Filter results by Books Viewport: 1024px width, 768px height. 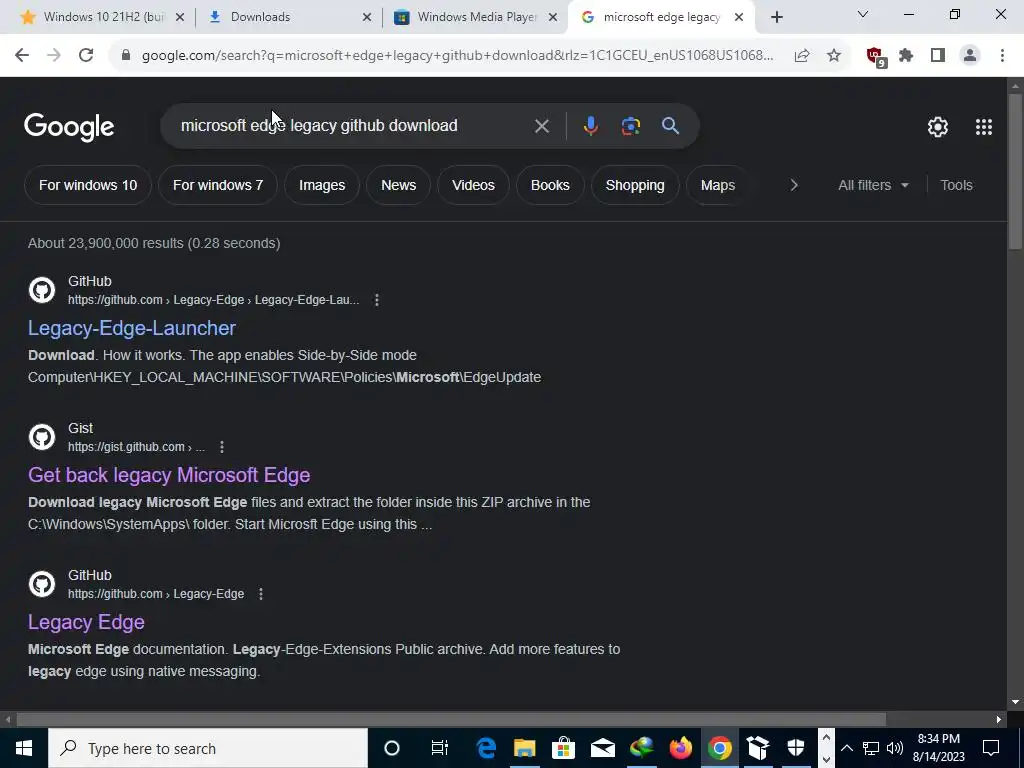point(550,185)
